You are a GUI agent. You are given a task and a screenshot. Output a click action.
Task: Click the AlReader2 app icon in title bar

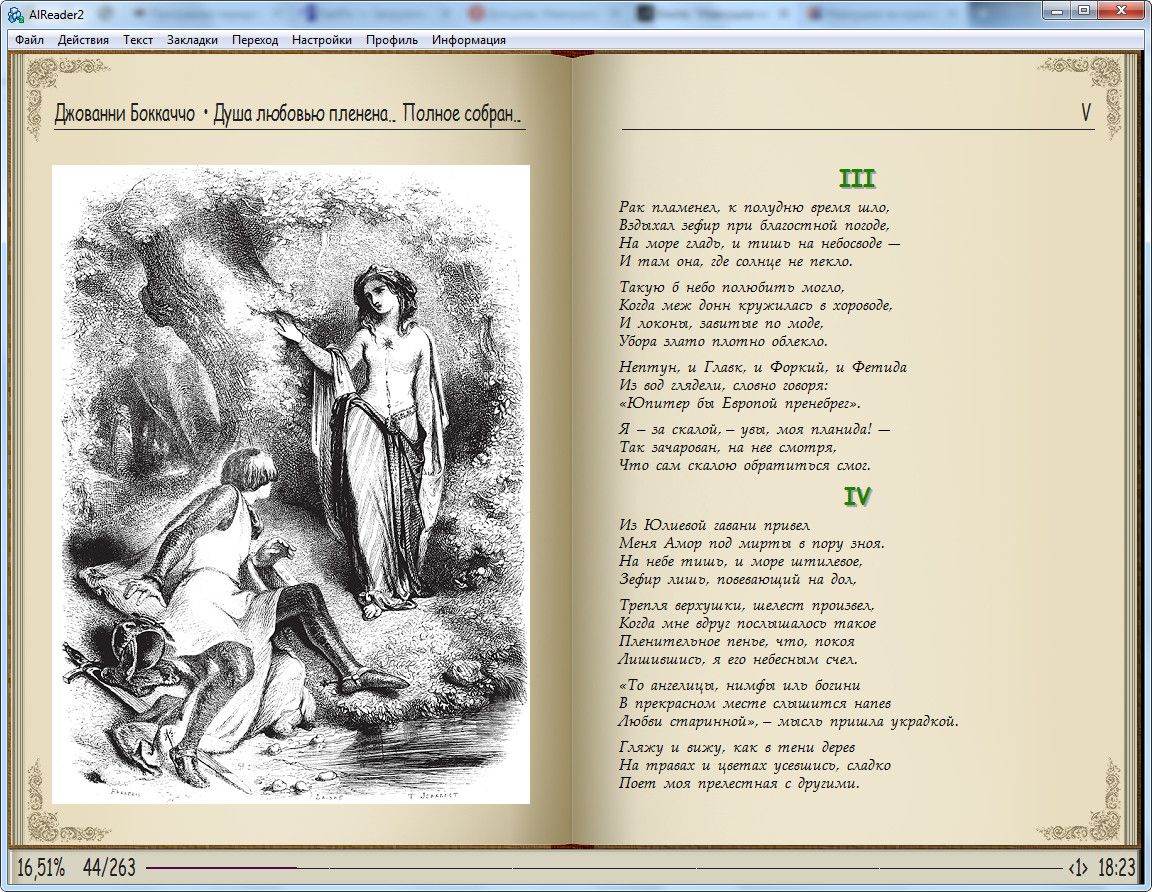[x=15, y=14]
